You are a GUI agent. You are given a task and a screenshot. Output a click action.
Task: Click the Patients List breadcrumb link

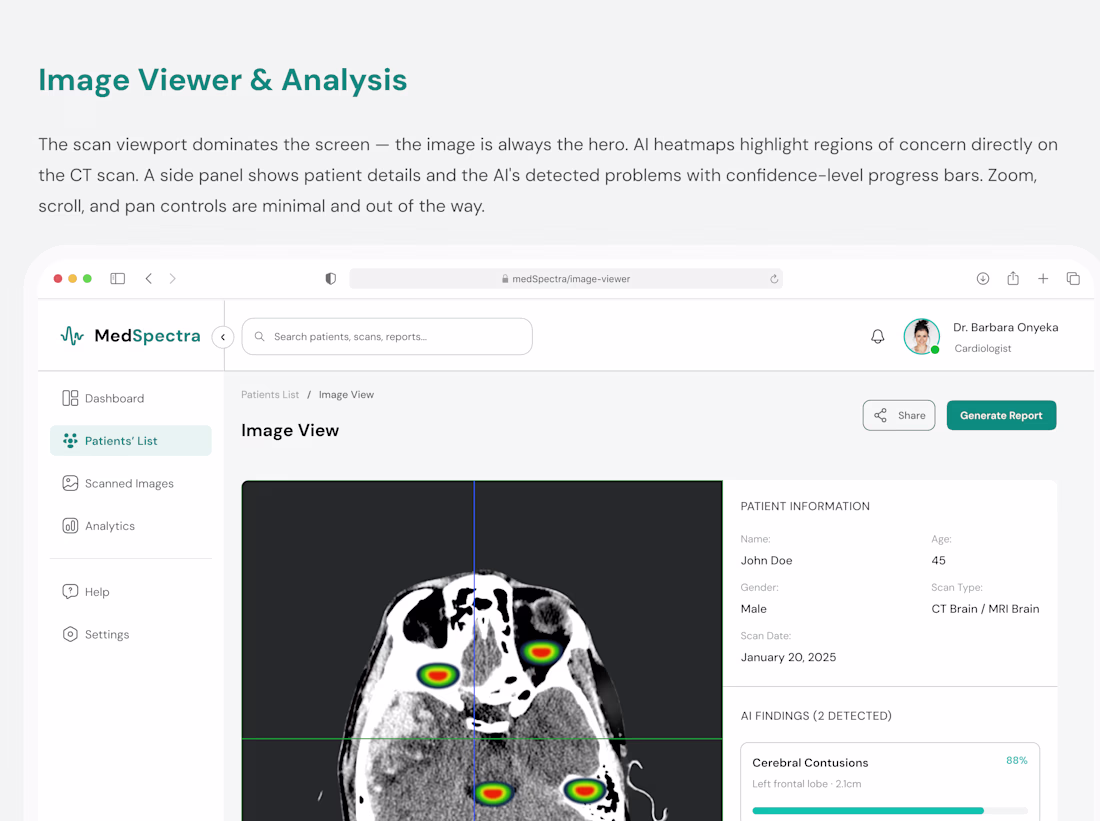tap(270, 395)
